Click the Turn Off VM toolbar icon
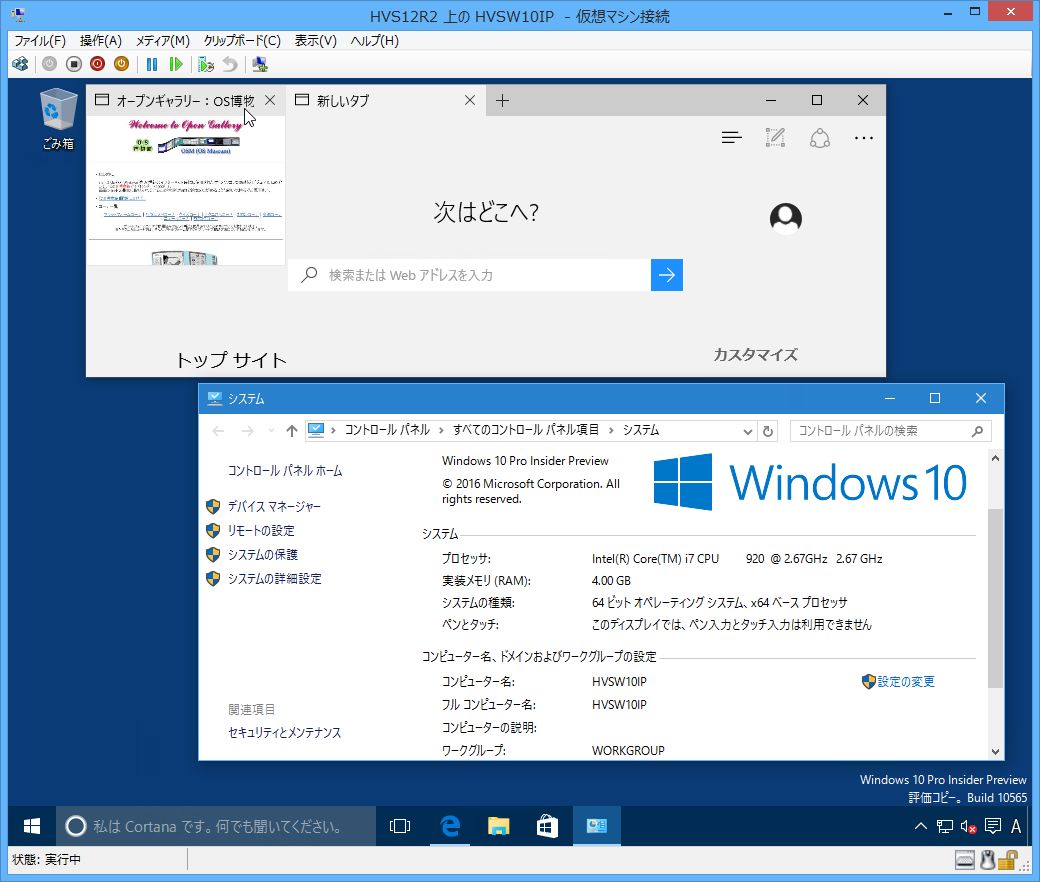The height and width of the screenshot is (882, 1040). pyautogui.click(x=74, y=64)
